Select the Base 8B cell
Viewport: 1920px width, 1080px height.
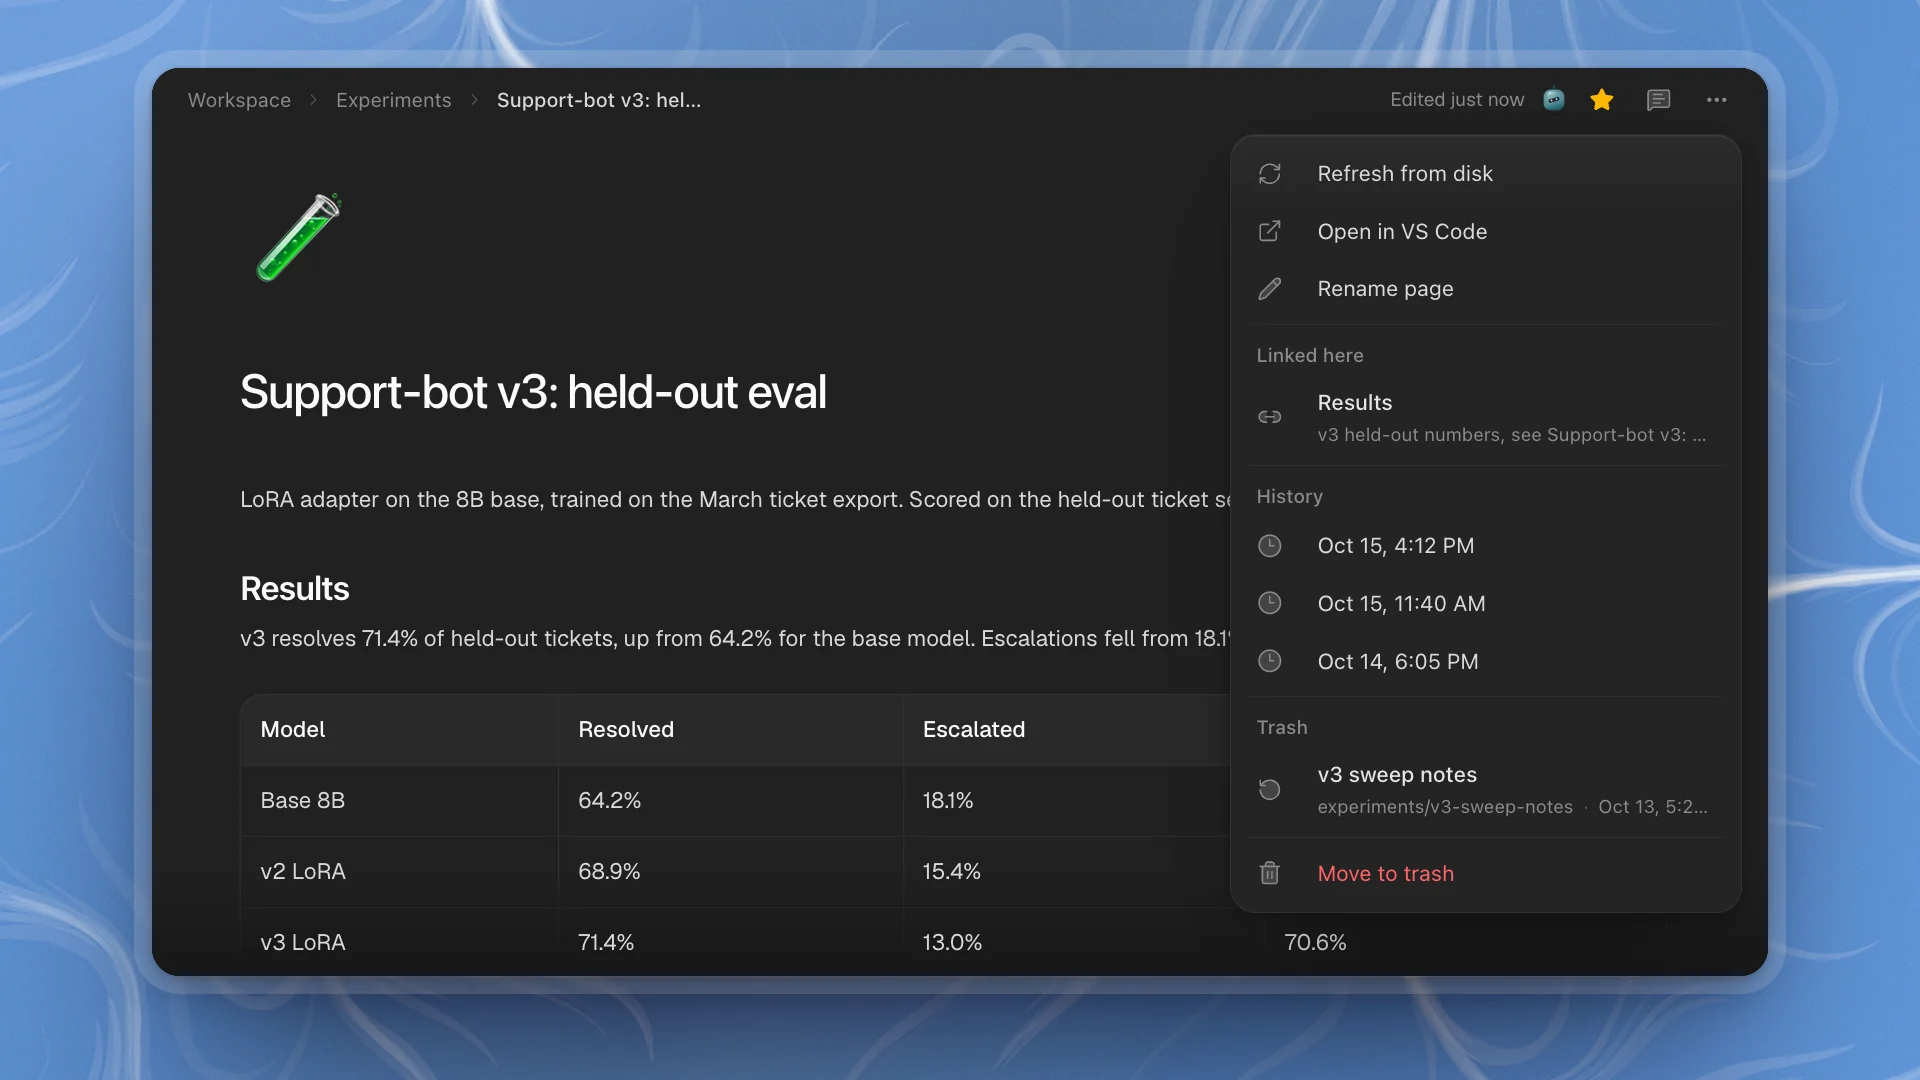pos(399,801)
